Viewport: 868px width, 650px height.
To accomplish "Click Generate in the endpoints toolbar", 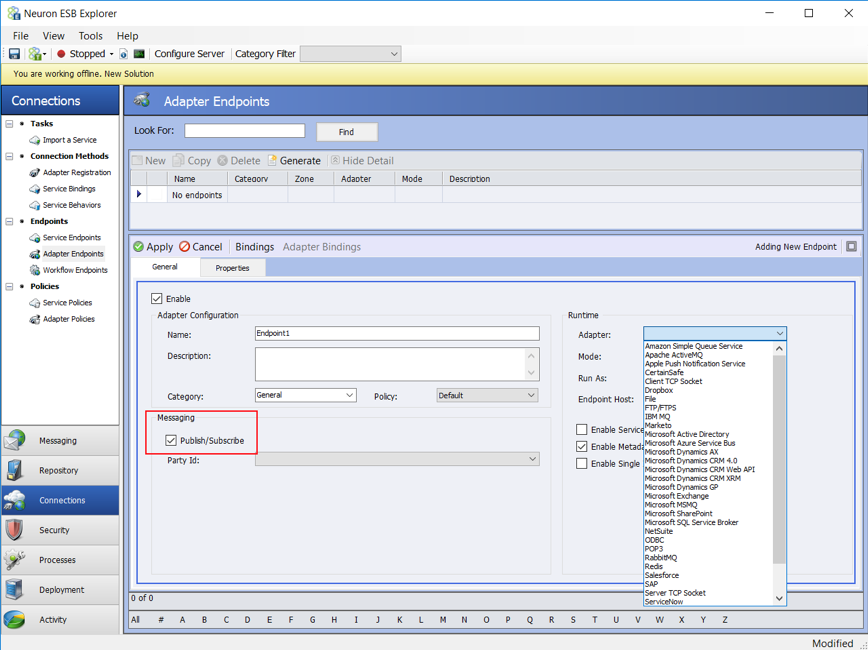I will tap(294, 161).
